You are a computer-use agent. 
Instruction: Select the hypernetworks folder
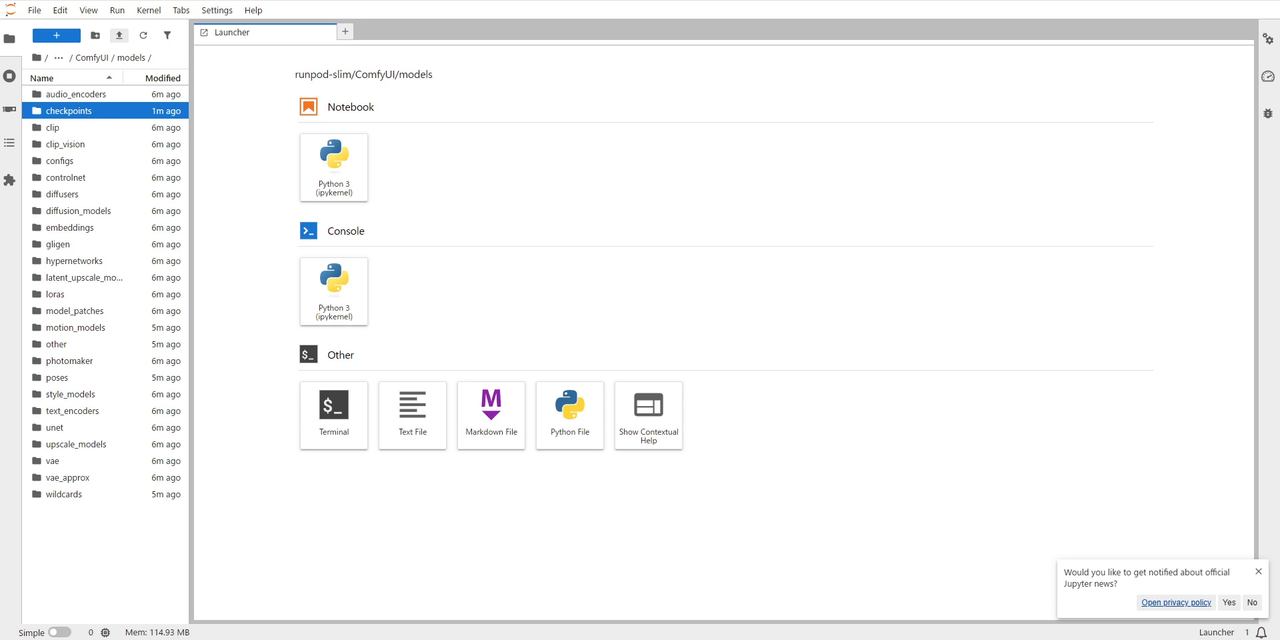(x=105, y=261)
